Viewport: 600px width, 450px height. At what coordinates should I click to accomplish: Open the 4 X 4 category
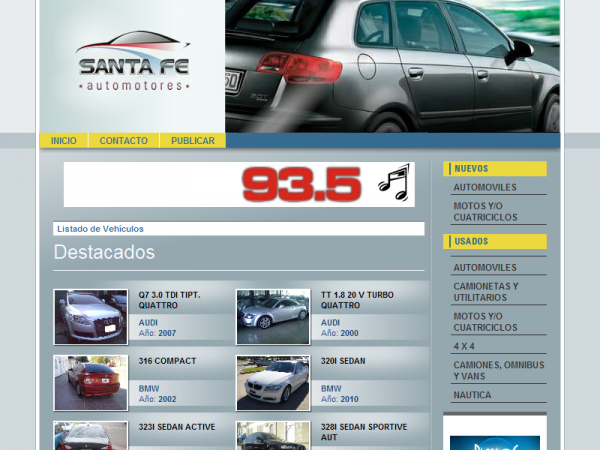point(464,346)
